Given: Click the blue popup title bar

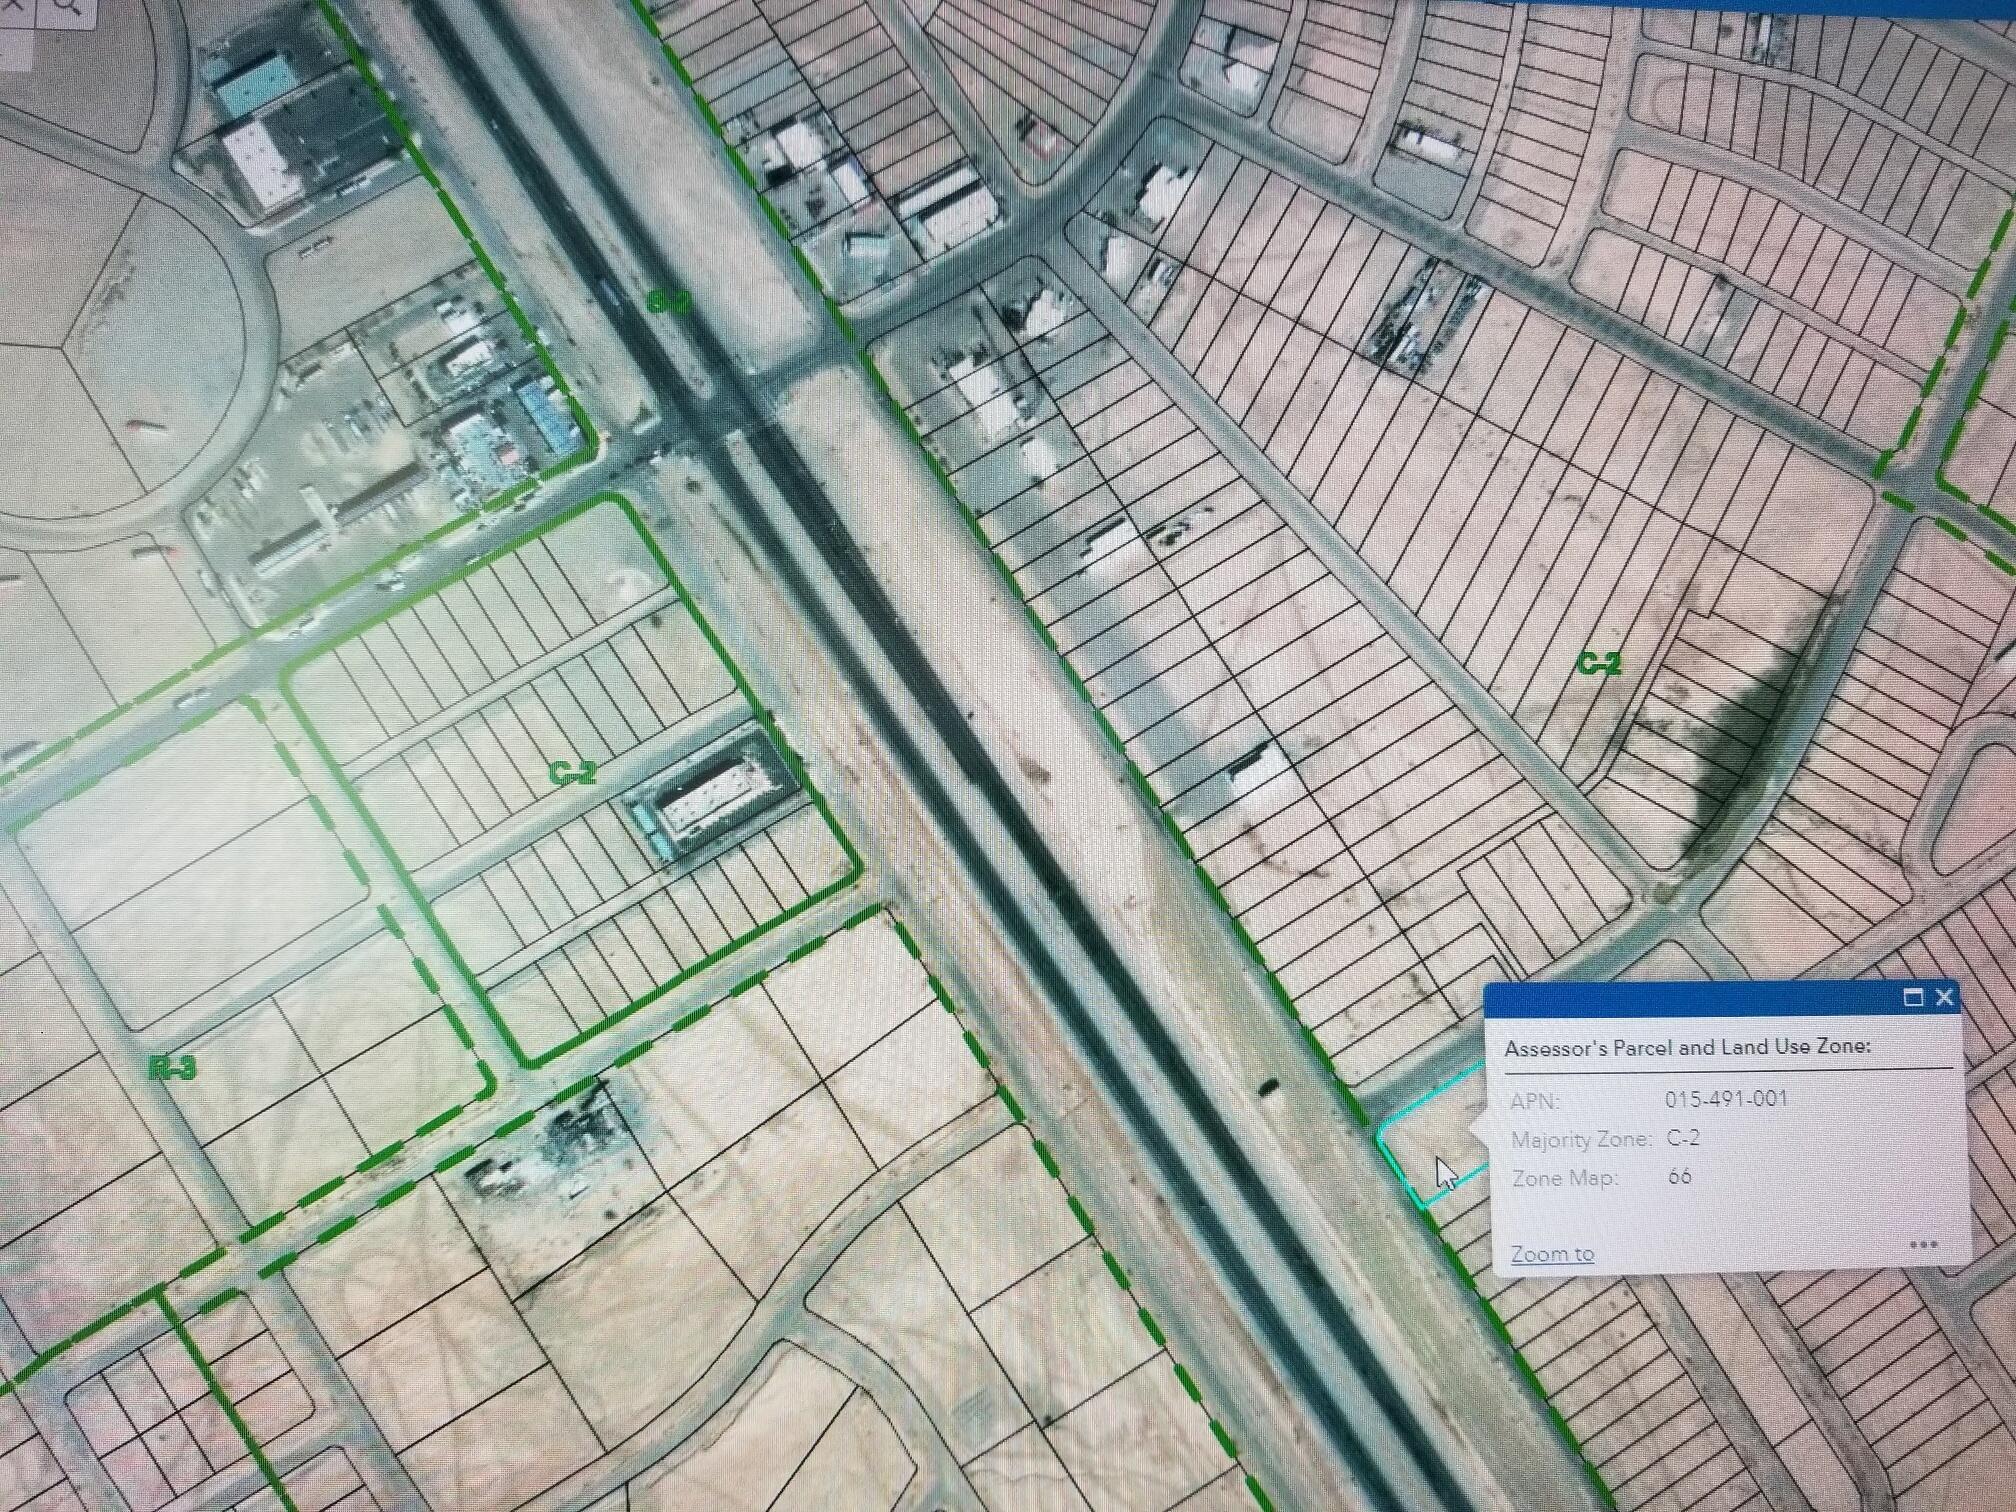Looking at the screenshot, I should click(1690, 998).
